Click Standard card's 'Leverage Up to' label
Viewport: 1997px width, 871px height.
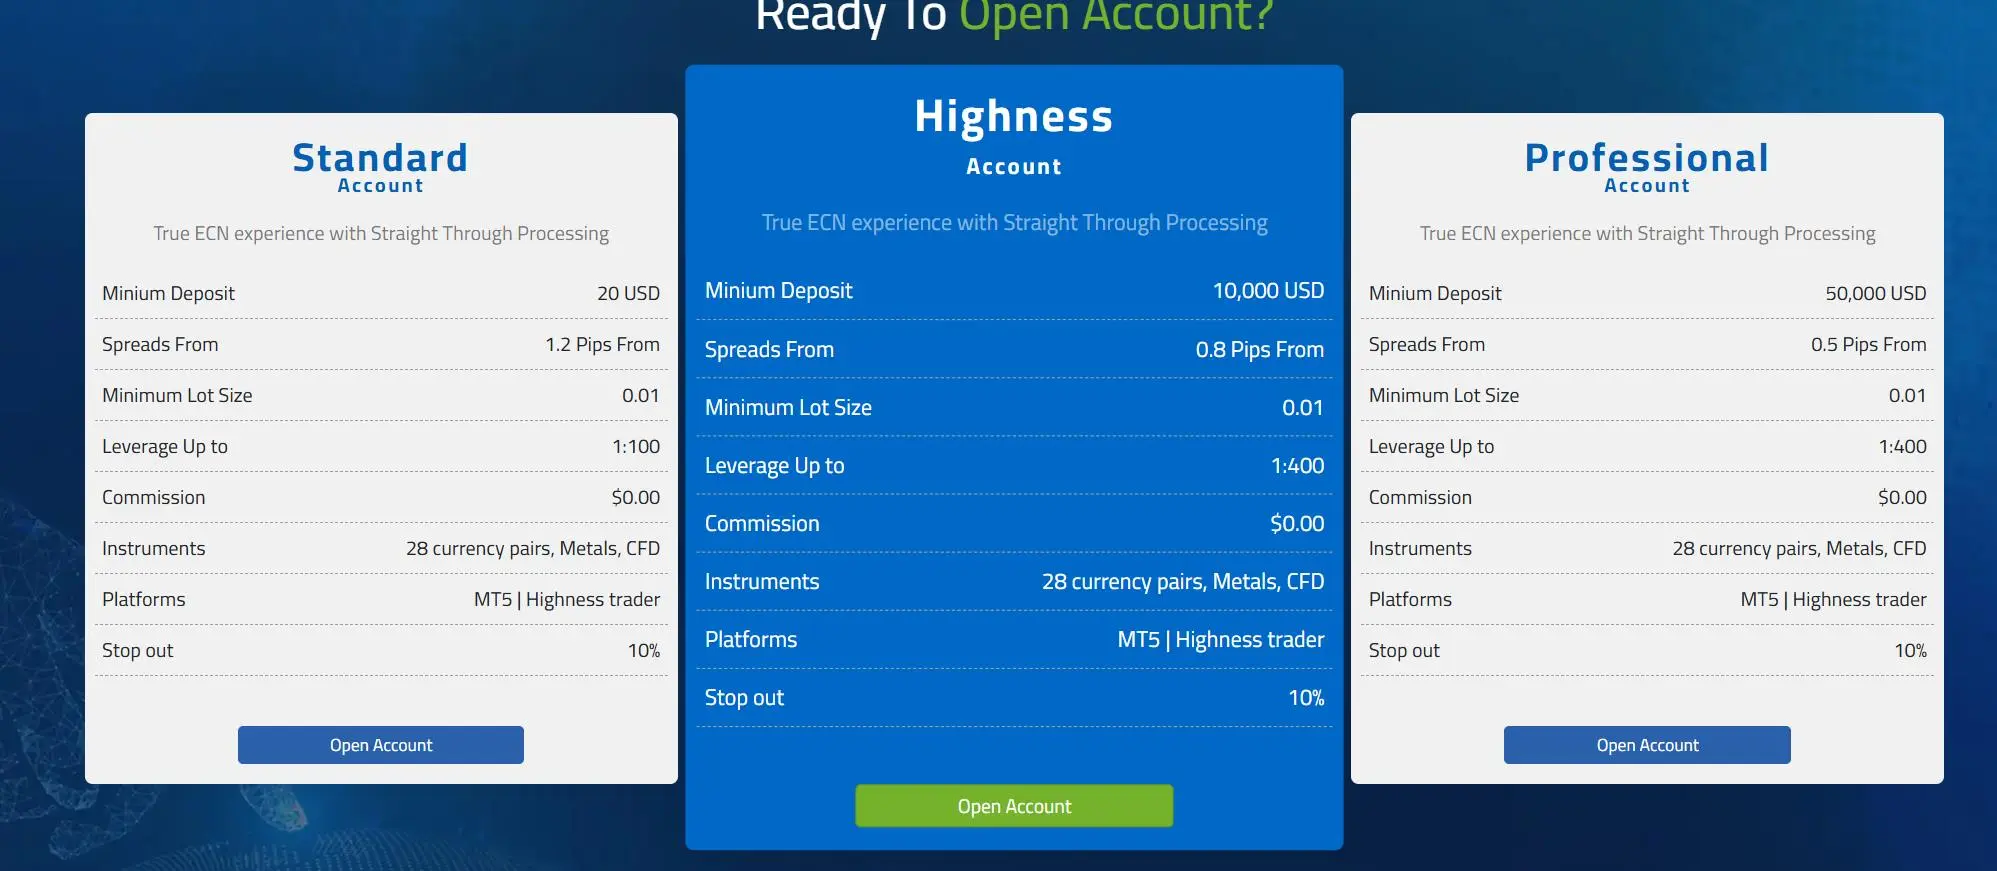[x=165, y=446]
